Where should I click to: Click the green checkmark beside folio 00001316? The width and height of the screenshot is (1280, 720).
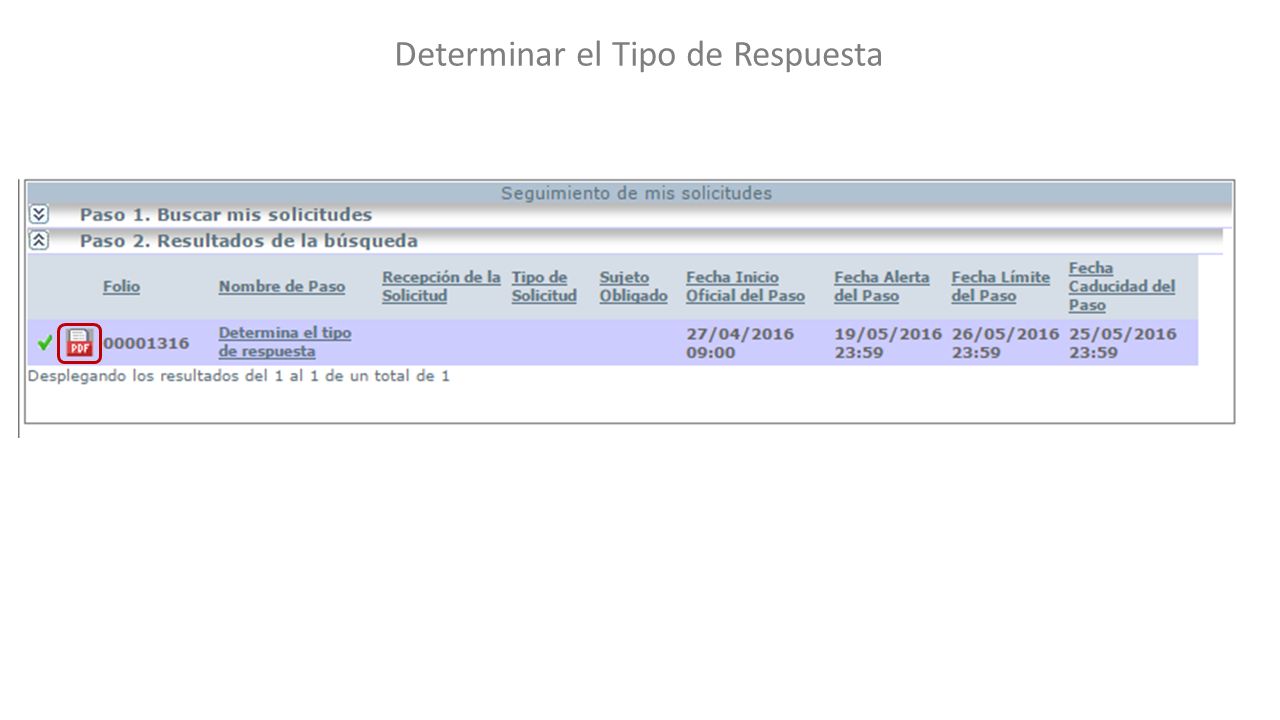coord(45,342)
